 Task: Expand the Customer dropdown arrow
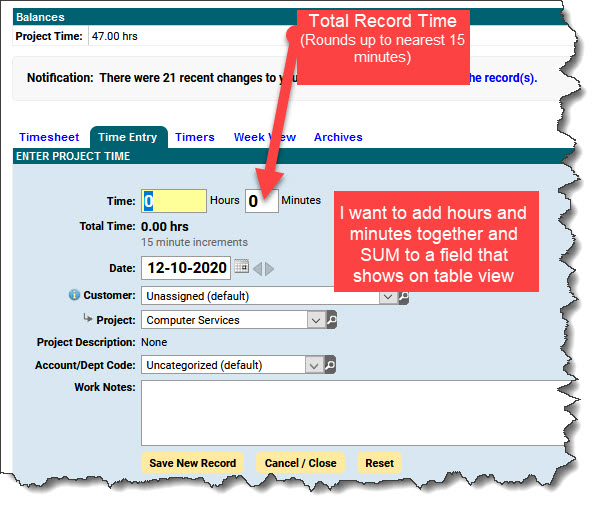388,297
